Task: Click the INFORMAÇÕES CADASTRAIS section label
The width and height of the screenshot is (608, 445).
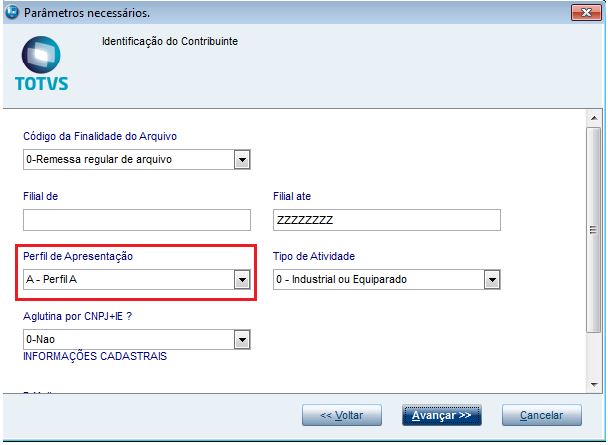Action: (95, 356)
